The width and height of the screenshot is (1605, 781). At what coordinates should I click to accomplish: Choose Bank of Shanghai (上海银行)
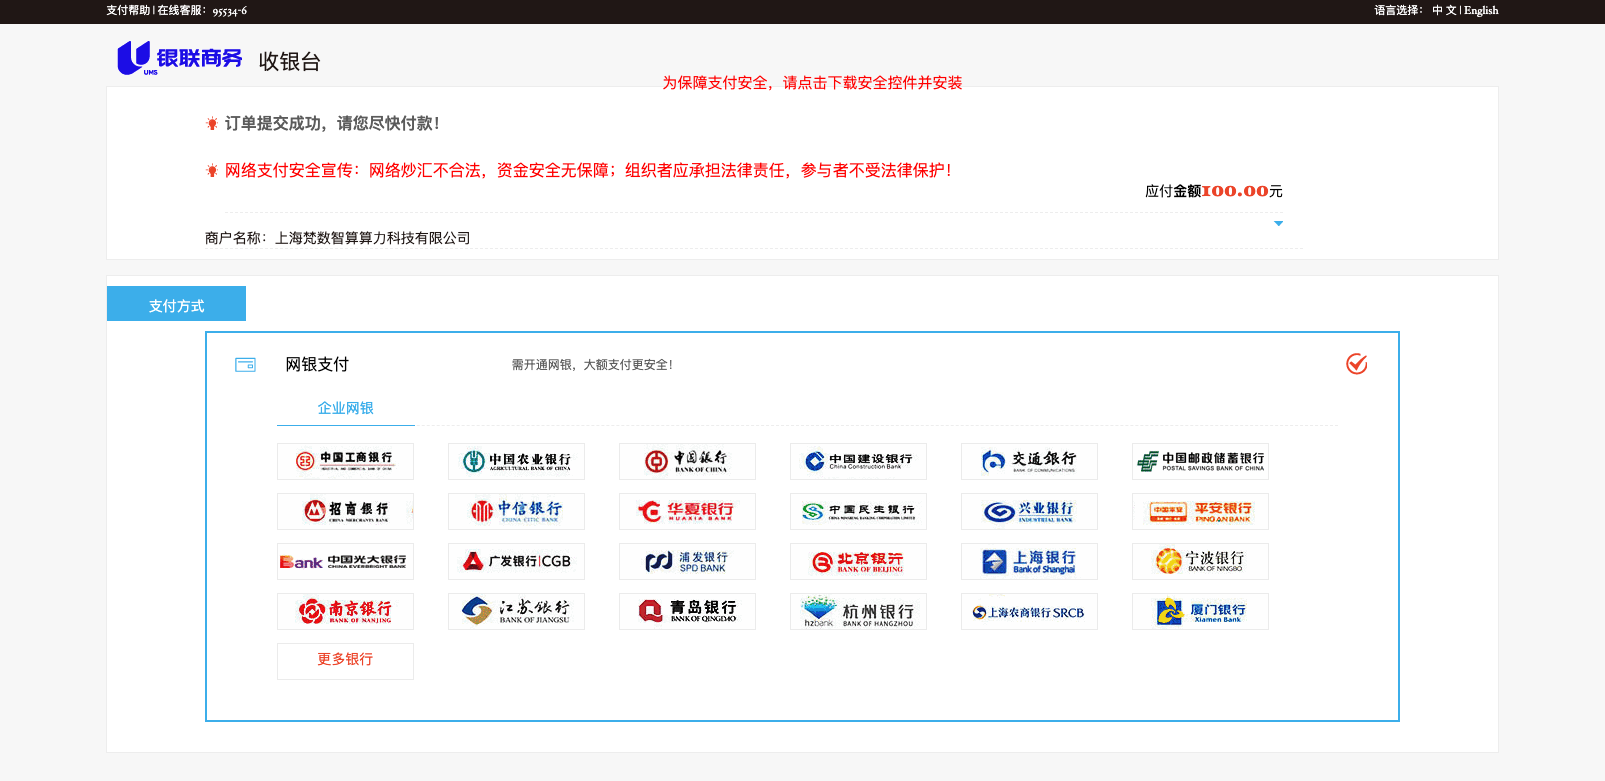tap(1029, 561)
